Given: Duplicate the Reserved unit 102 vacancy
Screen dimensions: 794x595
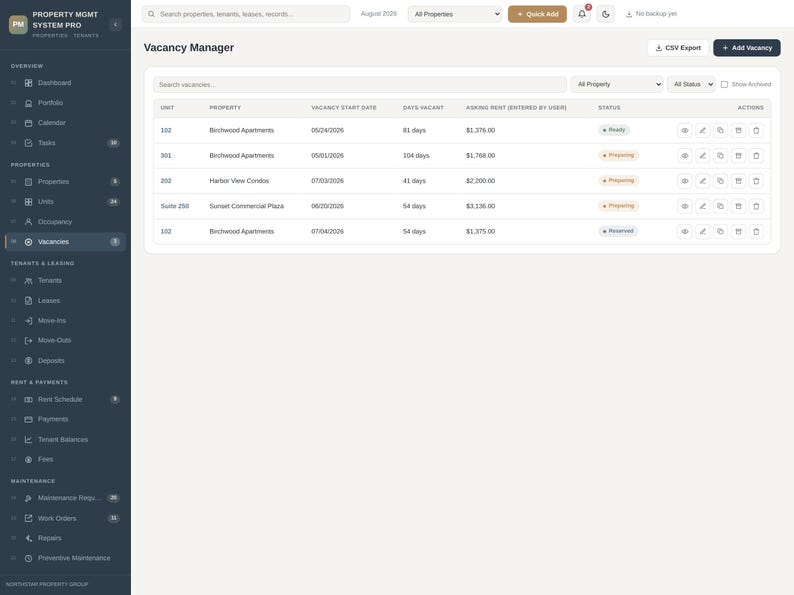Looking at the screenshot, I should coord(720,231).
